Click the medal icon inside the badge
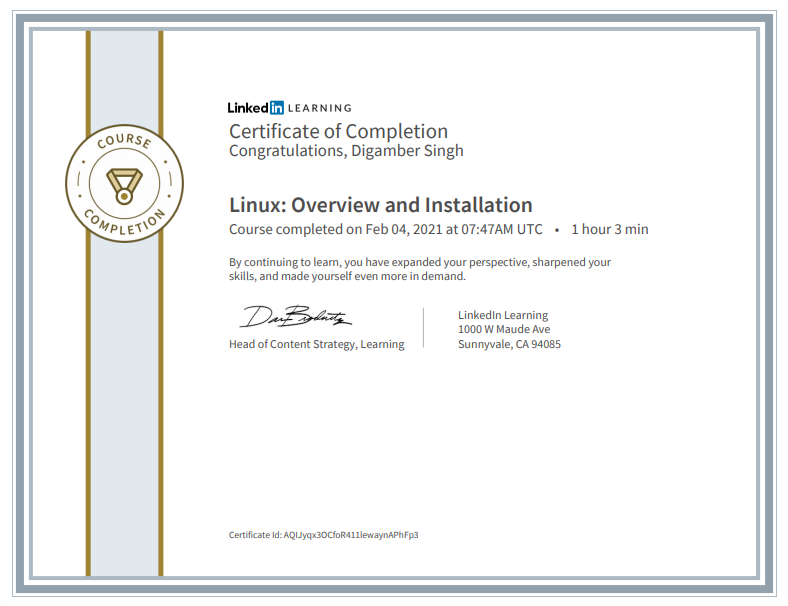Viewport: 788px width, 606px height. 125,183
